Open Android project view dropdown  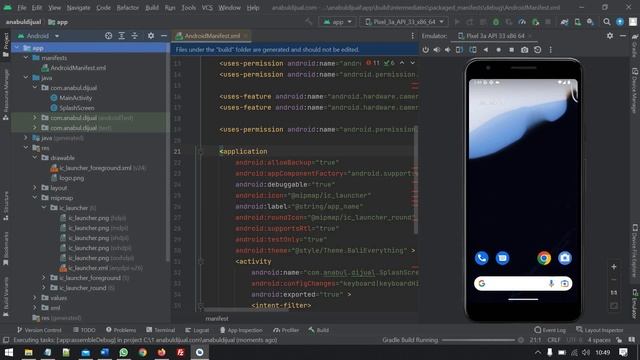click(39, 36)
